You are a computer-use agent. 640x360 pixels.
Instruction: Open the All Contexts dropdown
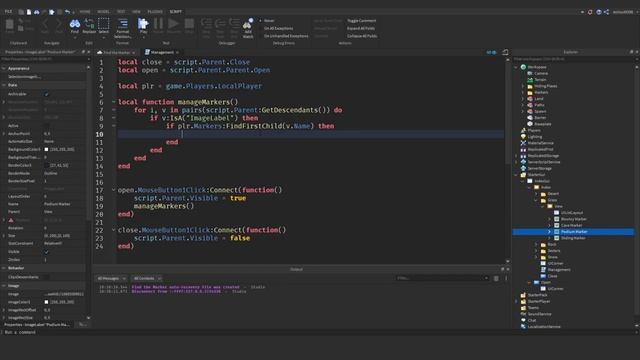click(x=147, y=278)
